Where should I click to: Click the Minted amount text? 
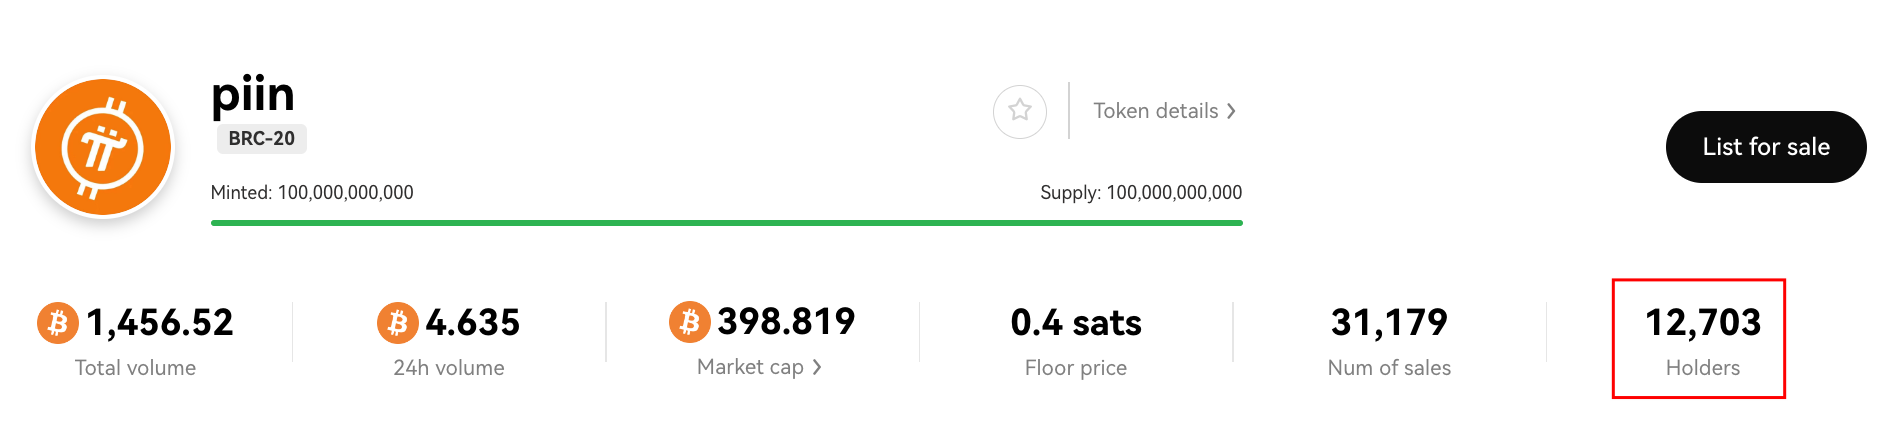312,192
